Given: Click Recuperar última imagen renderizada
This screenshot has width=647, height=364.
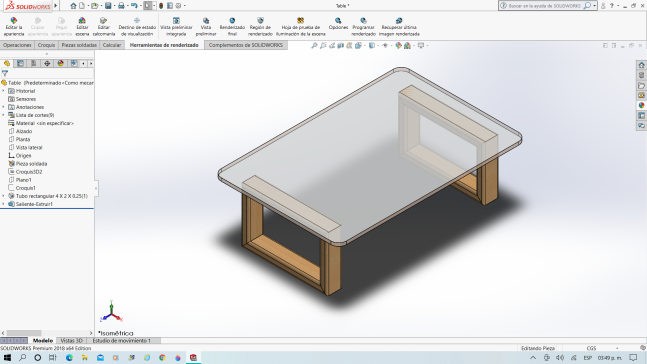Looking at the screenshot, I should point(399,27).
